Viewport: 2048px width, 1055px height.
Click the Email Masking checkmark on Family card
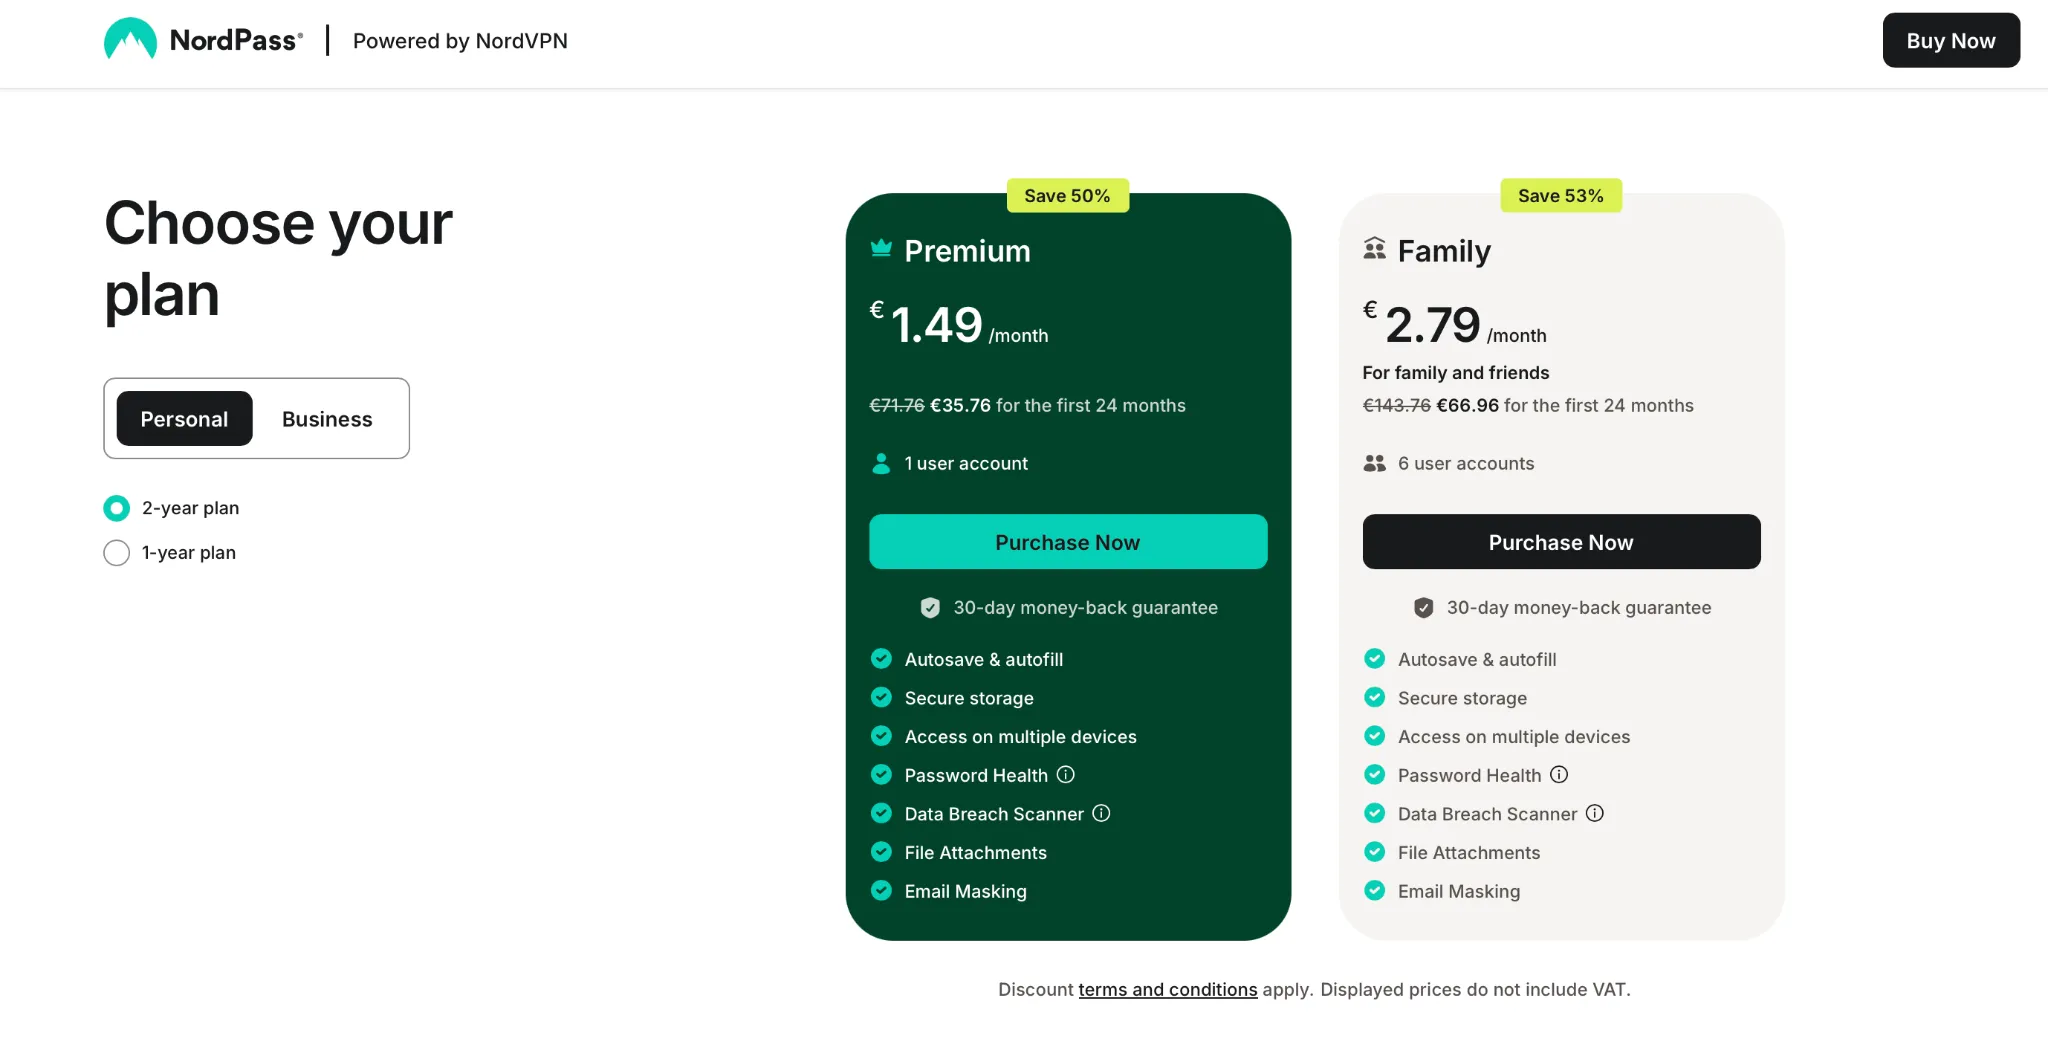(1374, 890)
